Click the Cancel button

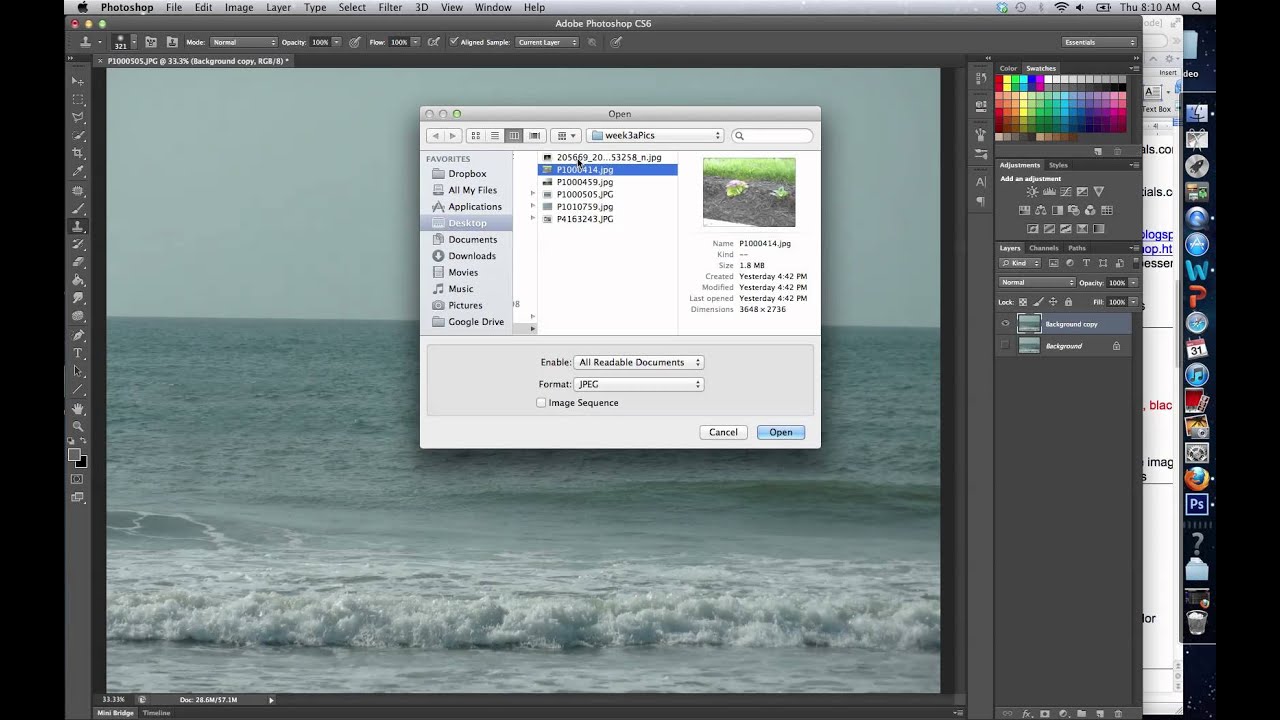pyautogui.click(x=723, y=433)
